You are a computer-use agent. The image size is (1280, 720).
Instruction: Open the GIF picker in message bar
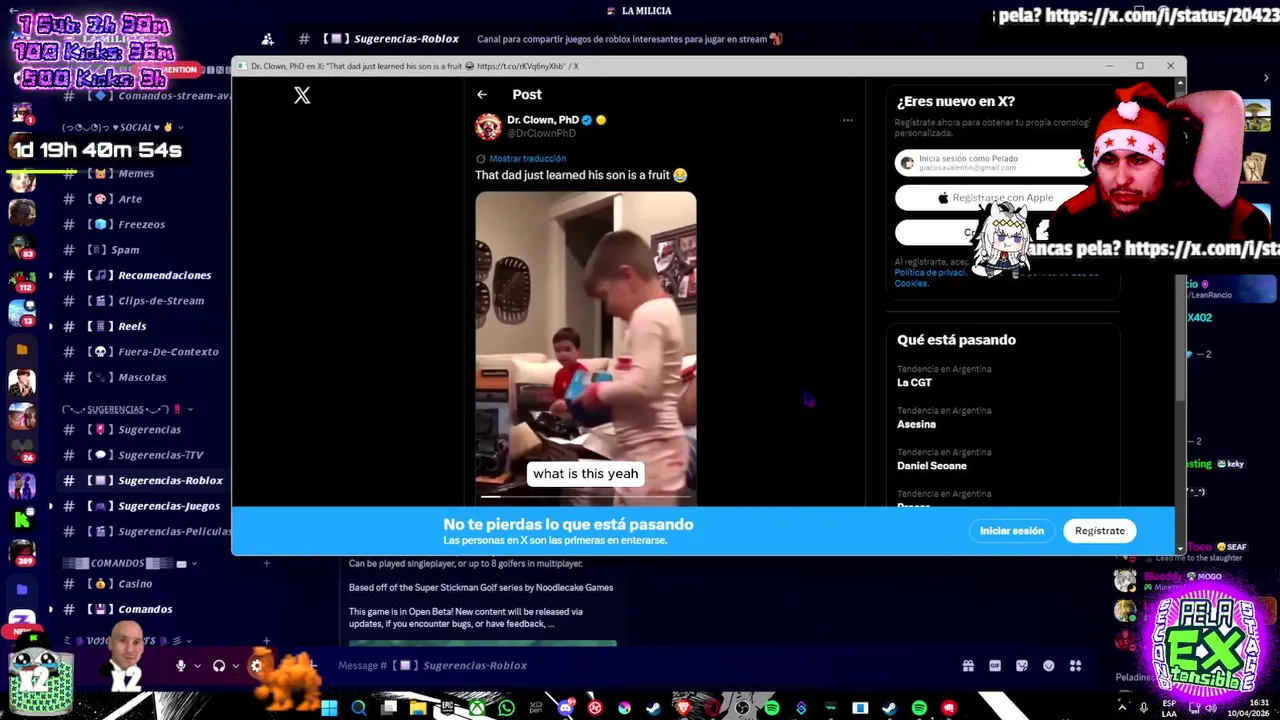pos(995,666)
